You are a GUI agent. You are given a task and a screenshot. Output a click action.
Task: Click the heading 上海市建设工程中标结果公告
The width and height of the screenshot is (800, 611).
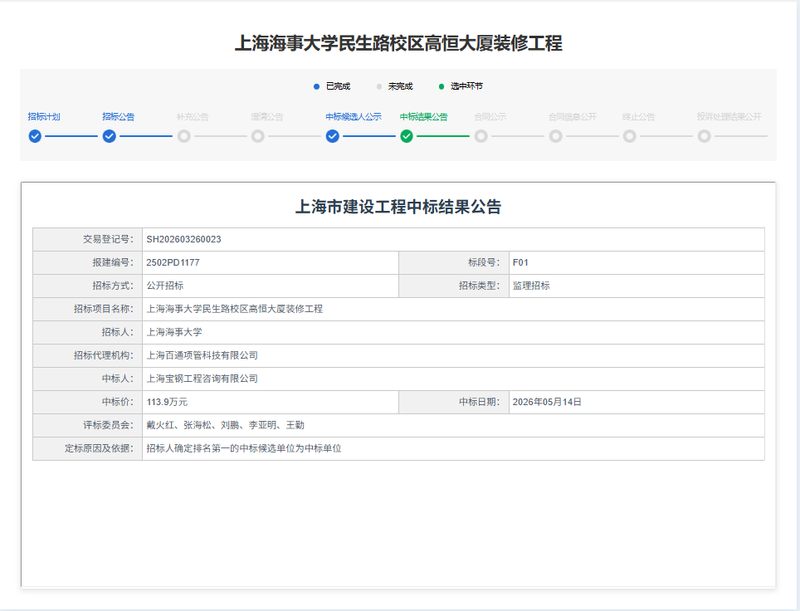[398, 207]
